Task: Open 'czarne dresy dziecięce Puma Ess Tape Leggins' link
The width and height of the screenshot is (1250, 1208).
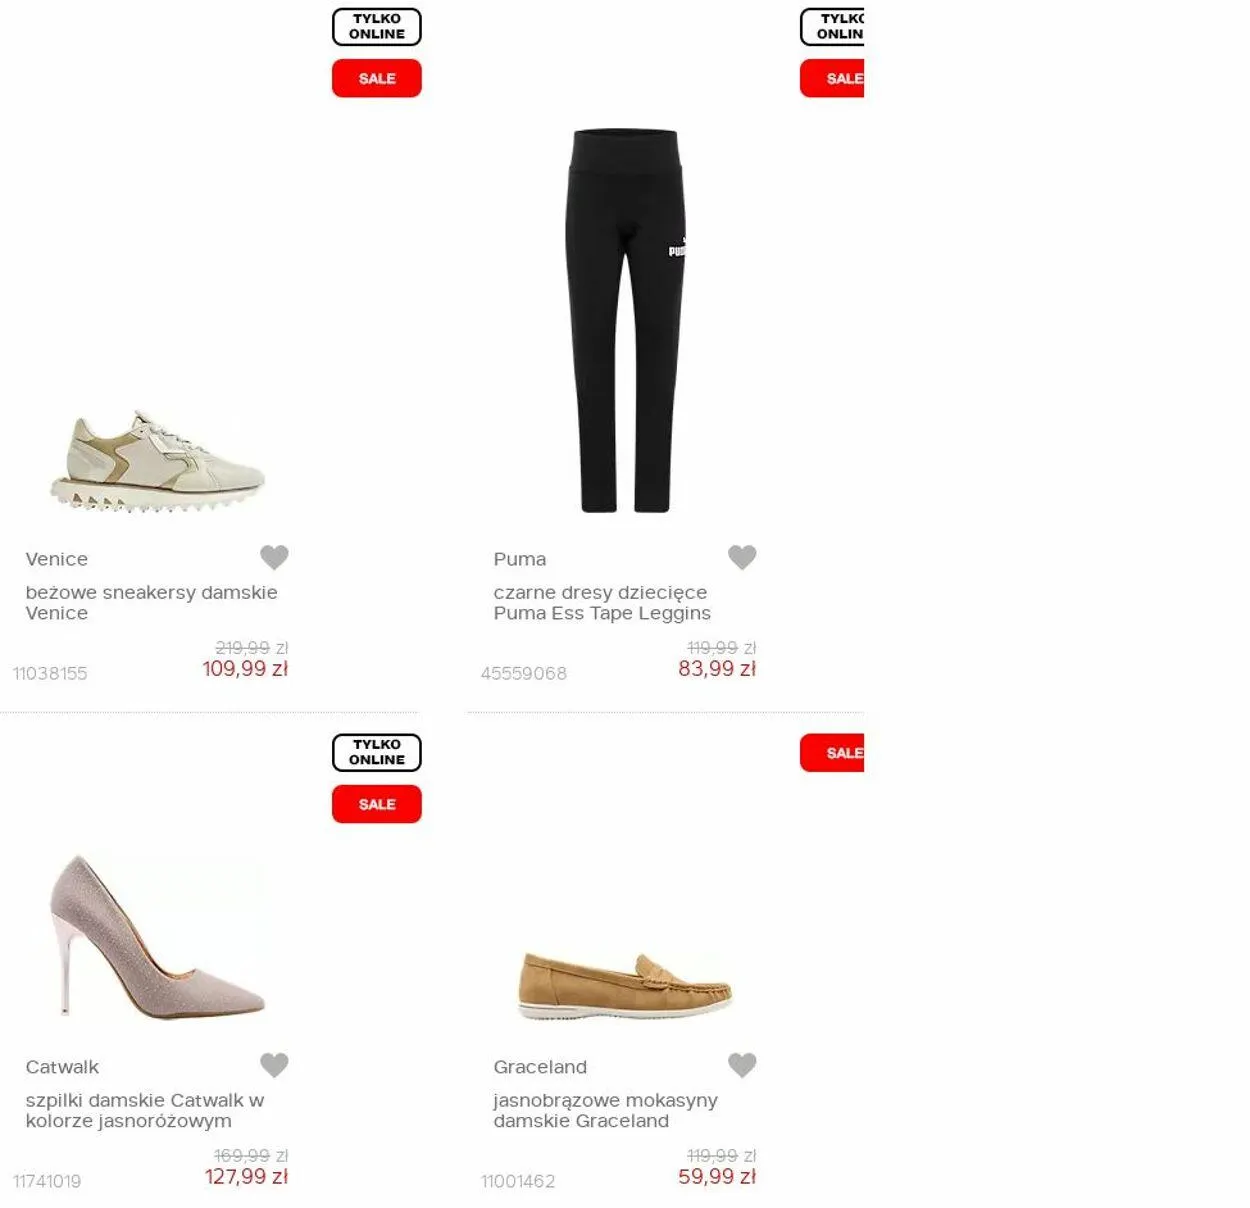Action: (602, 603)
